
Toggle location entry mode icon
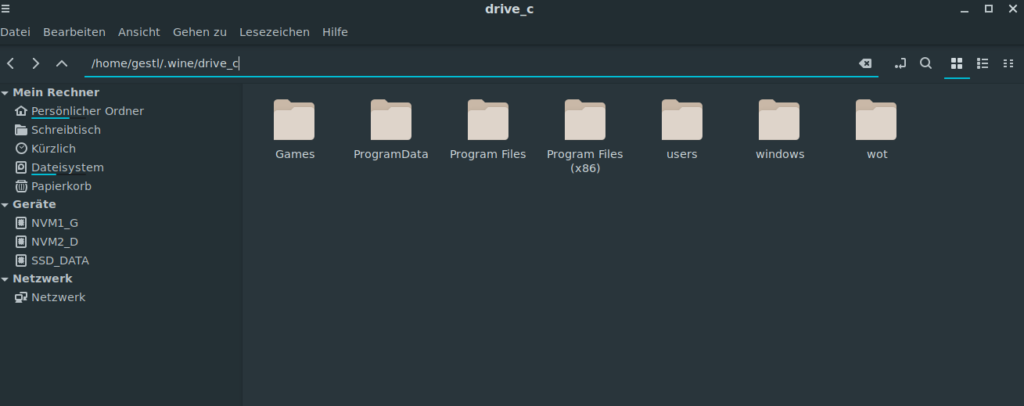pyautogui.click(x=900, y=63)
